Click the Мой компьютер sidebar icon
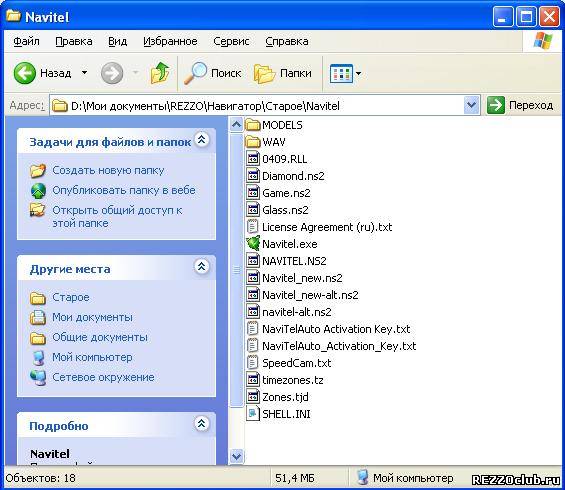 38,357
